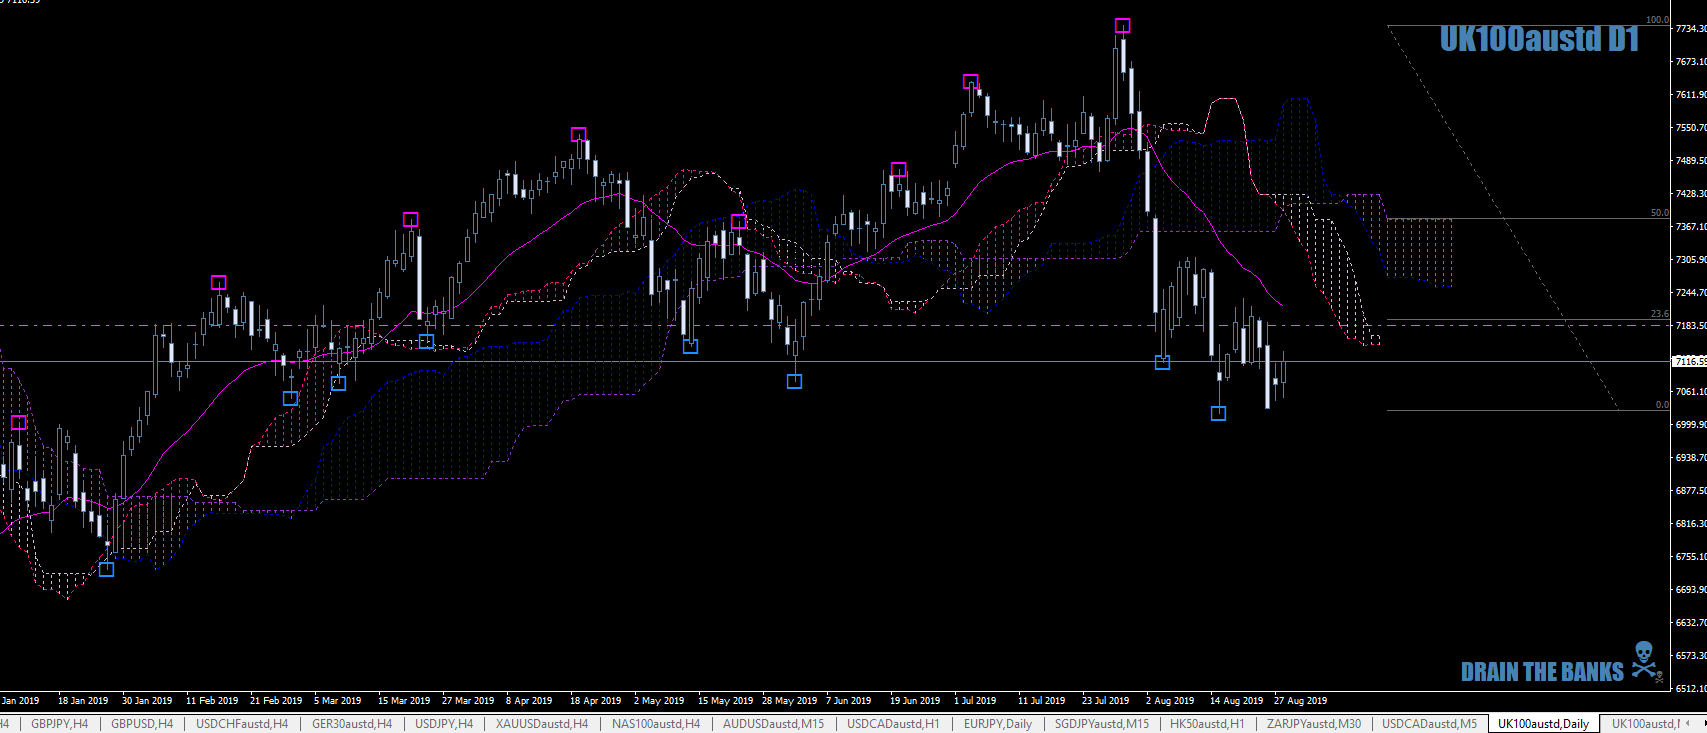
Task: Click the active UK100austd,Daily tab
Action: click(1543, 724)
